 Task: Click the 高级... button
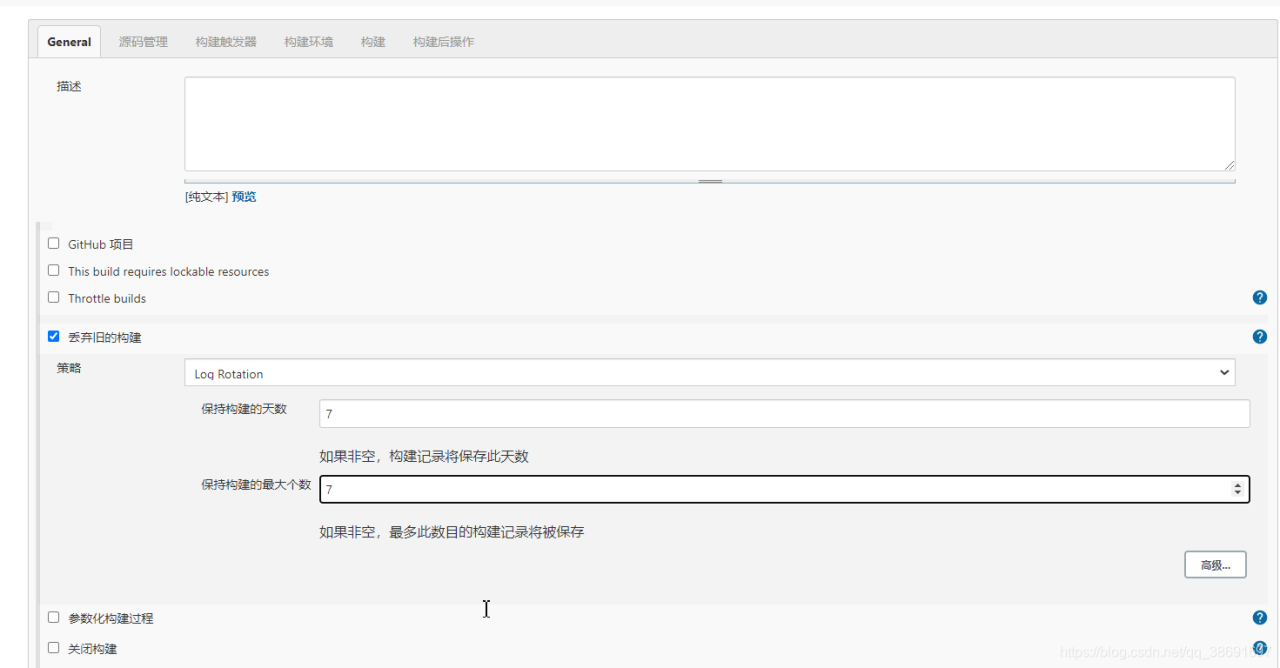pyautogui.click(x=1215, y=565)
